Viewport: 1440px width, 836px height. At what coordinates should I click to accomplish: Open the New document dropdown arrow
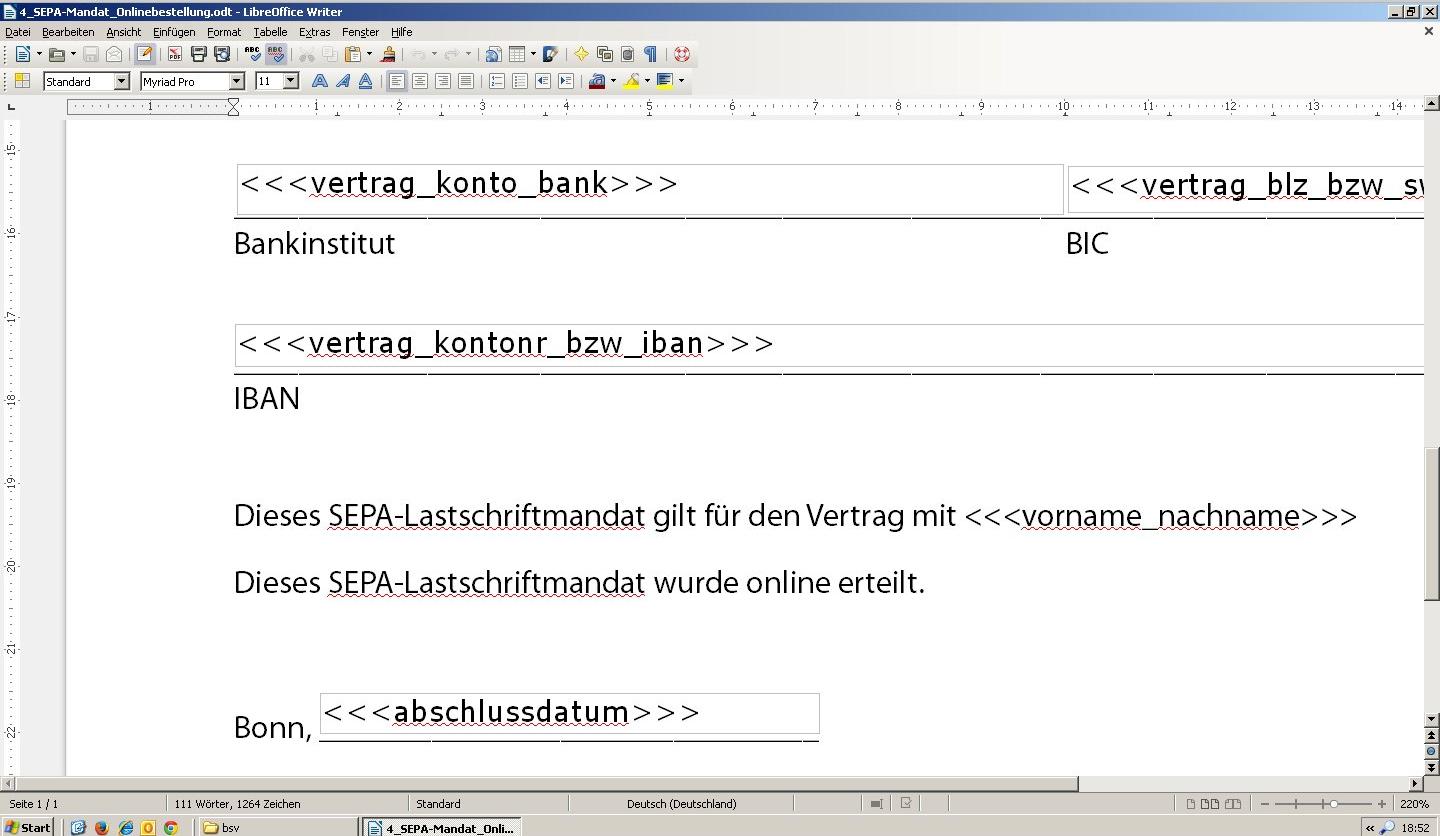pyautogui.click(x=39, y=54)
